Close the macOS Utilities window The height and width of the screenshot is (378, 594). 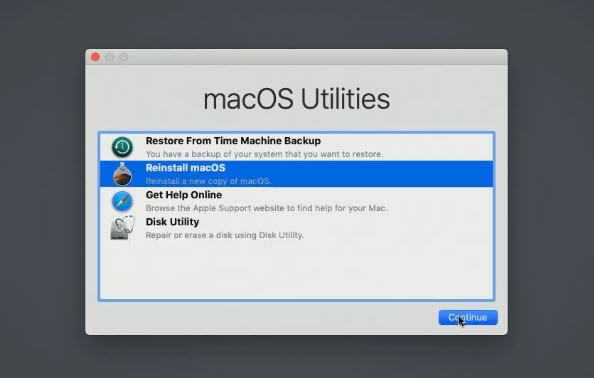(x=95, y=57)
